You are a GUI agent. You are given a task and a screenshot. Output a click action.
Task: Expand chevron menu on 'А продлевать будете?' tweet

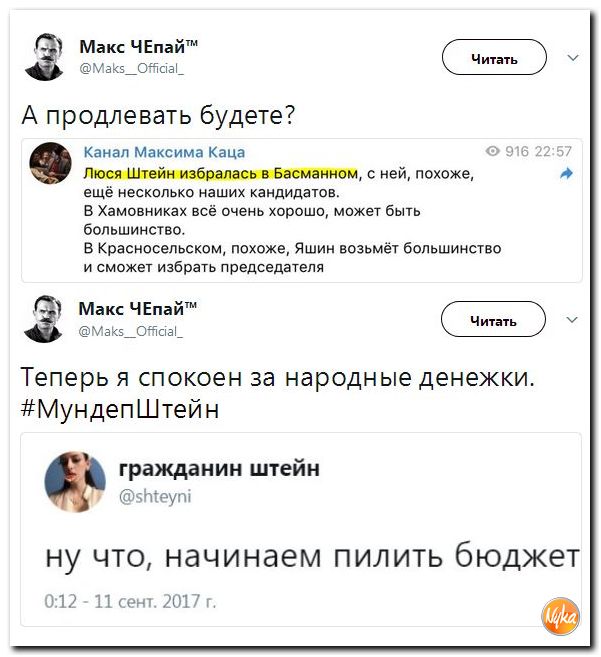572,58
